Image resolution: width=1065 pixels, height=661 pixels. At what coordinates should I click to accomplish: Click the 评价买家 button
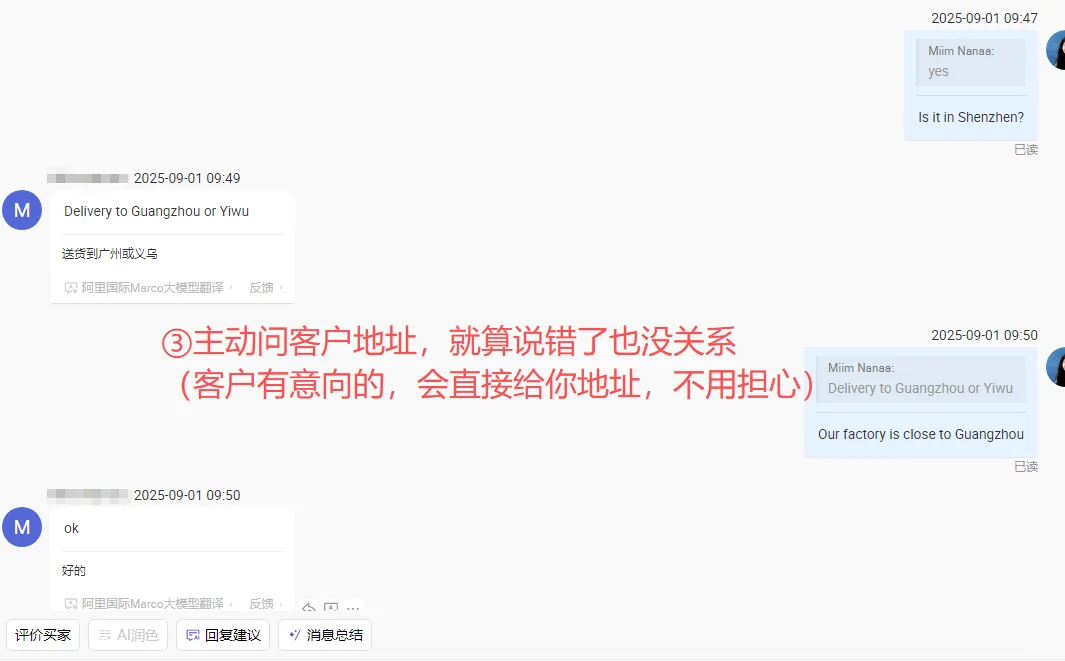tap(43, 635)
